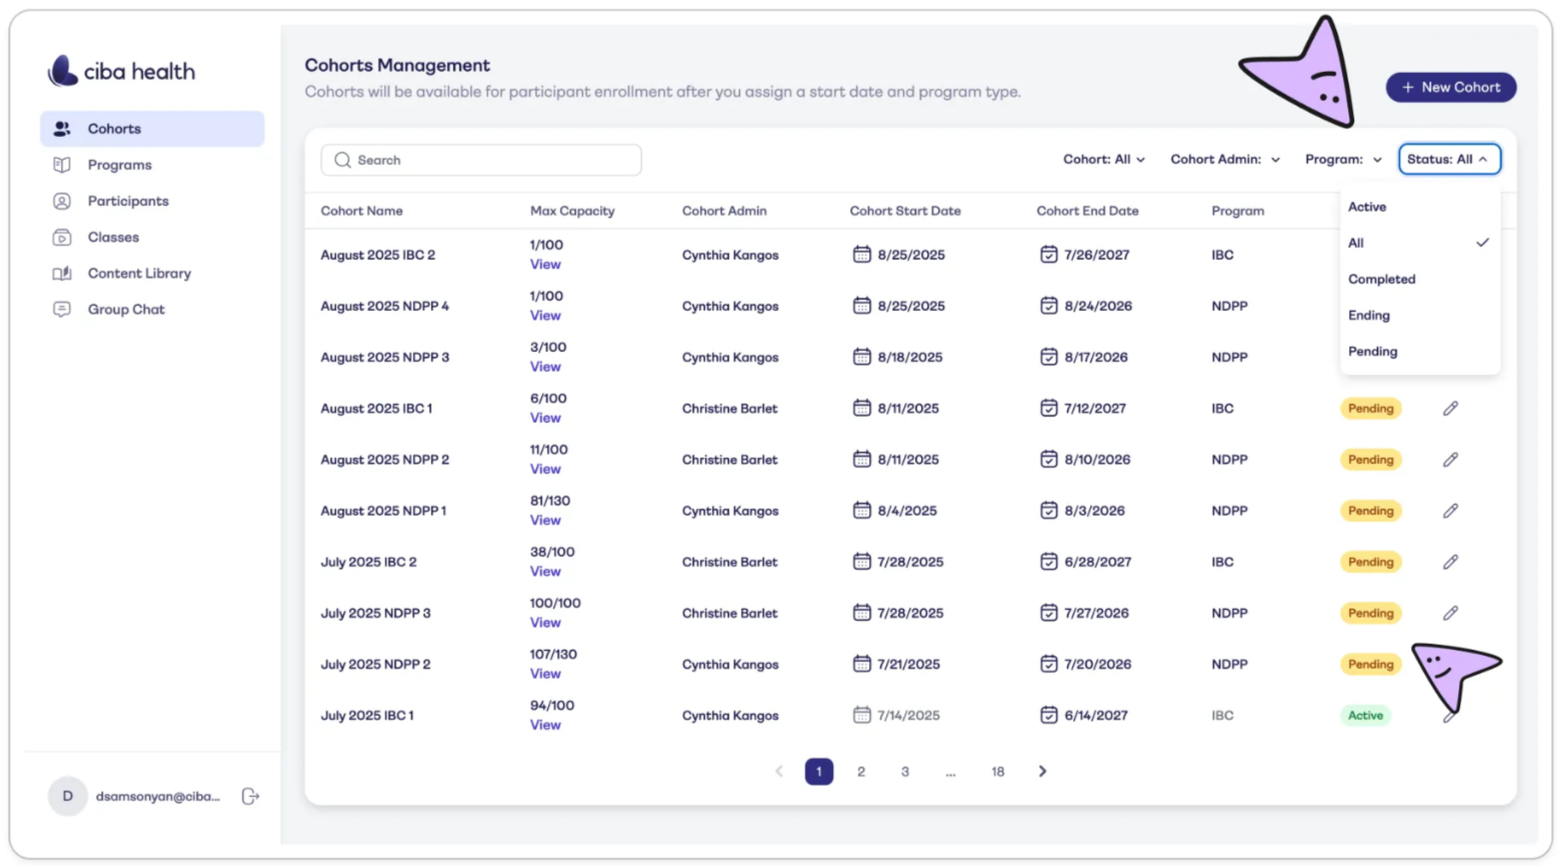The width and height of the screenshot is (1560, 866).
Task: Click end date calendar icon for 8/10/2026
Action: coord(1048,459)
